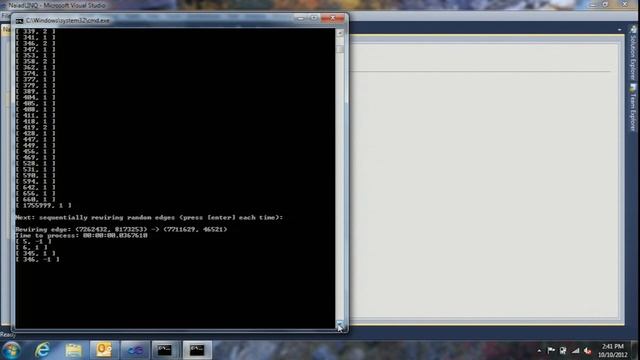640x360 pixels.
Task: Click the date 10/10/2012 in the tray
Action: coord(613,355)
